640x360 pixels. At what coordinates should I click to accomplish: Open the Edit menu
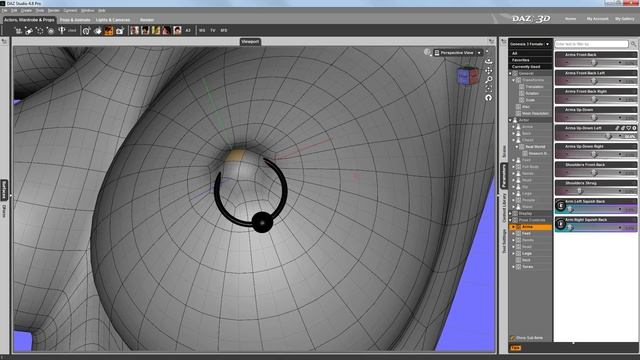point(14,10)
